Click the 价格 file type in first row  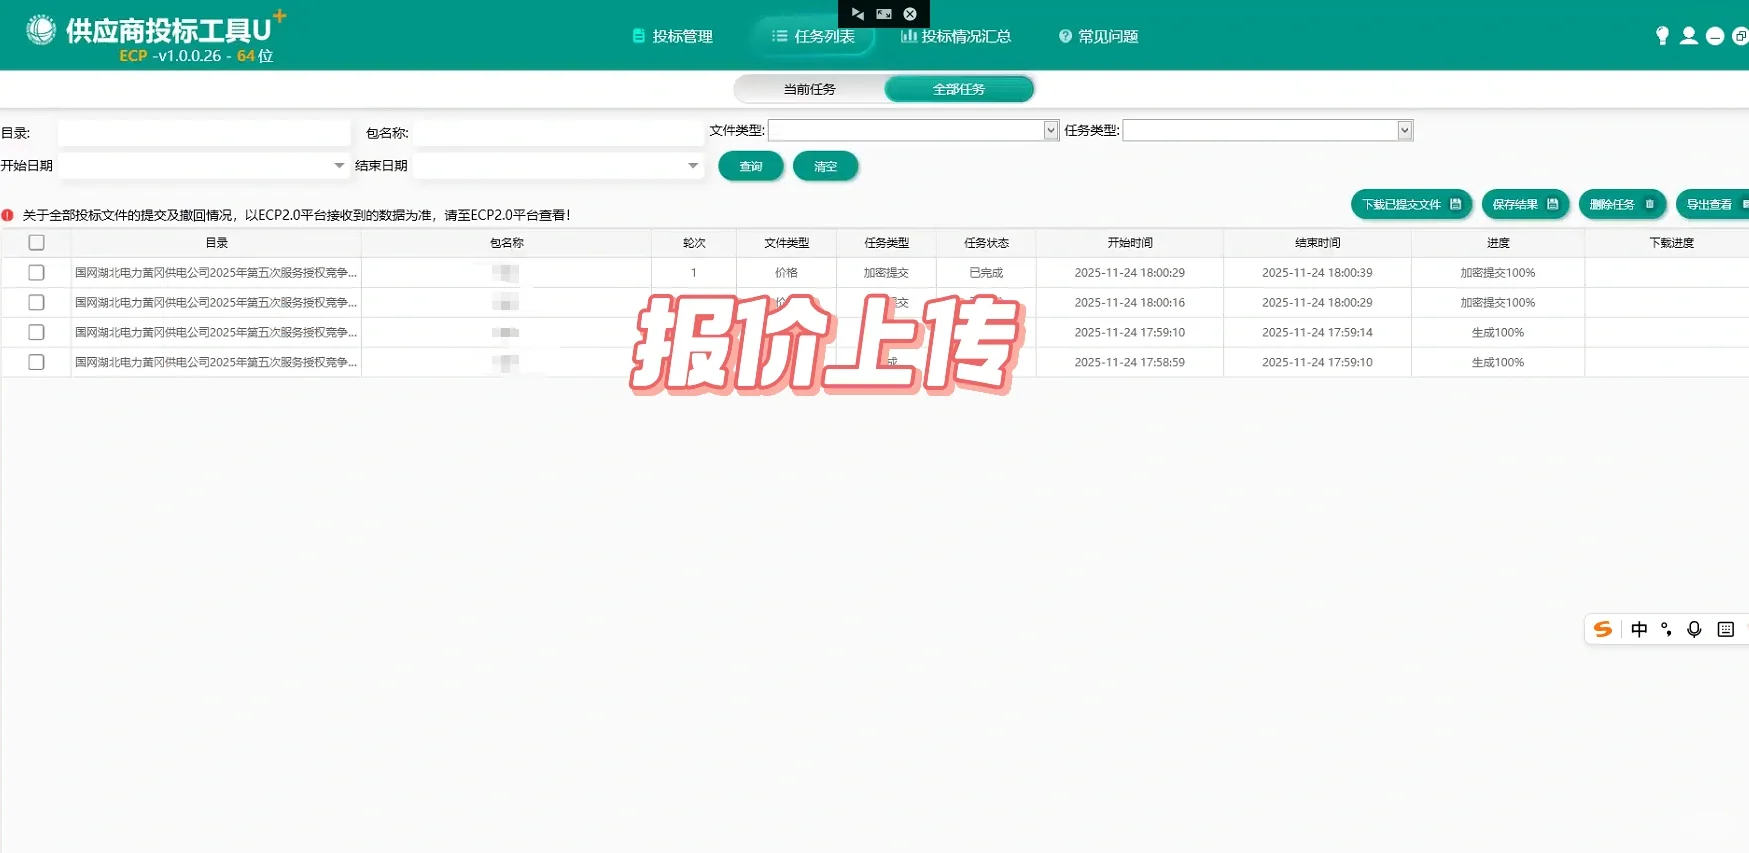[x=787, y=273]
